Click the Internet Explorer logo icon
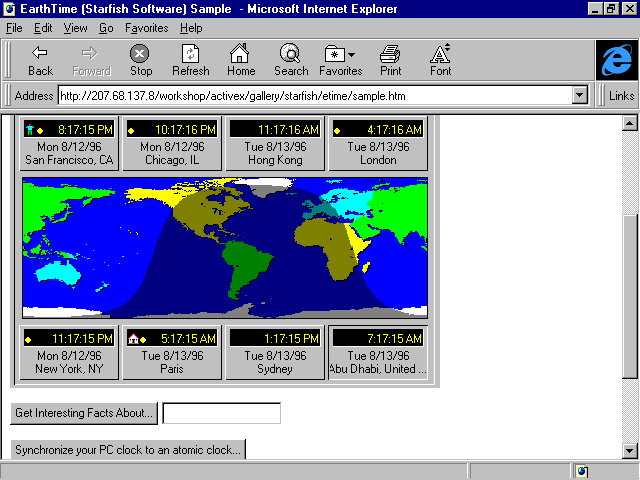This screenshot has height=480, width=640. (615, 60)
